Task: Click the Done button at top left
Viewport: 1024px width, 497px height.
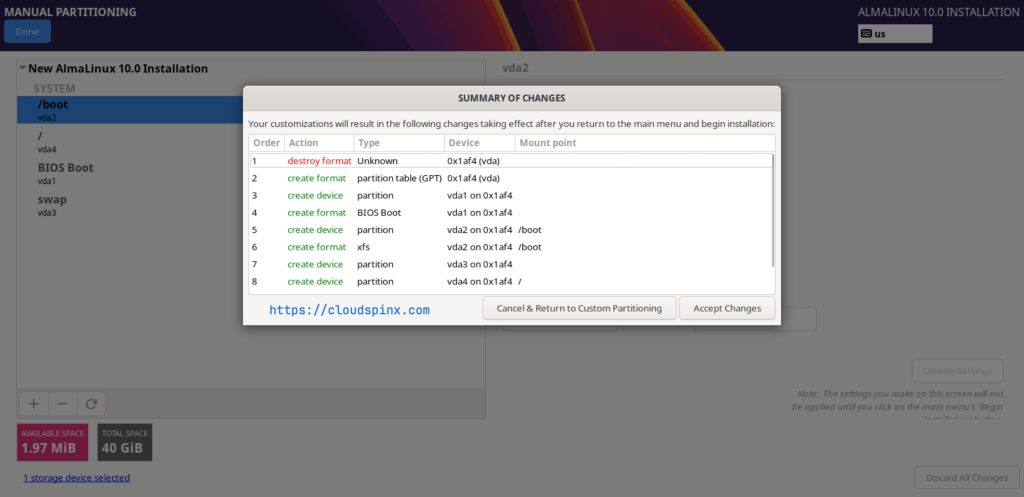Action: [x=27, y=31]
